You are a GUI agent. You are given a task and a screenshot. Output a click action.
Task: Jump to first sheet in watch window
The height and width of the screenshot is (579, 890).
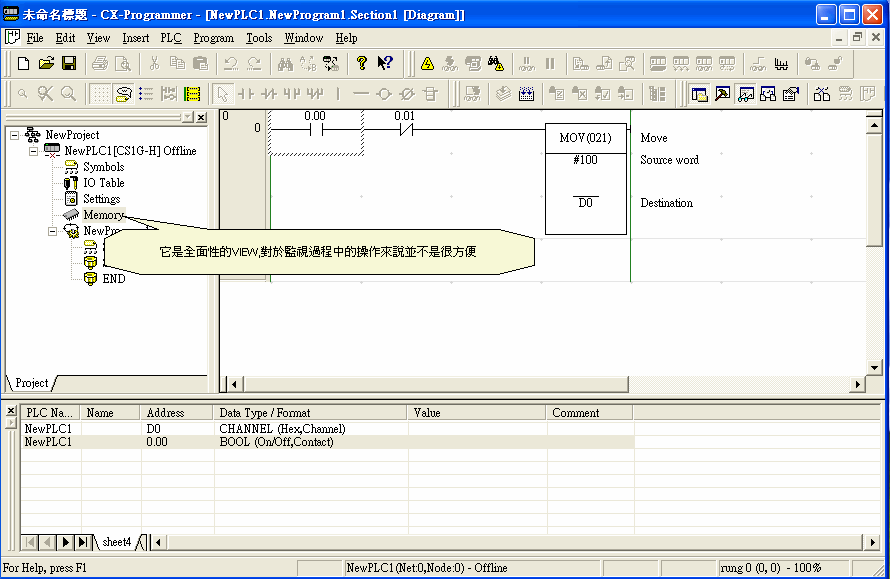pos(30,542)
